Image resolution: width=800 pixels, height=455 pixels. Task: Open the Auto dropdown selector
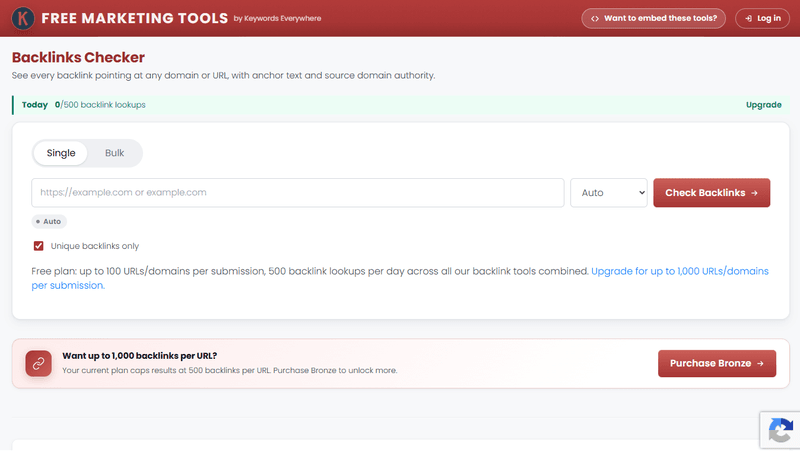click(609, 193)
